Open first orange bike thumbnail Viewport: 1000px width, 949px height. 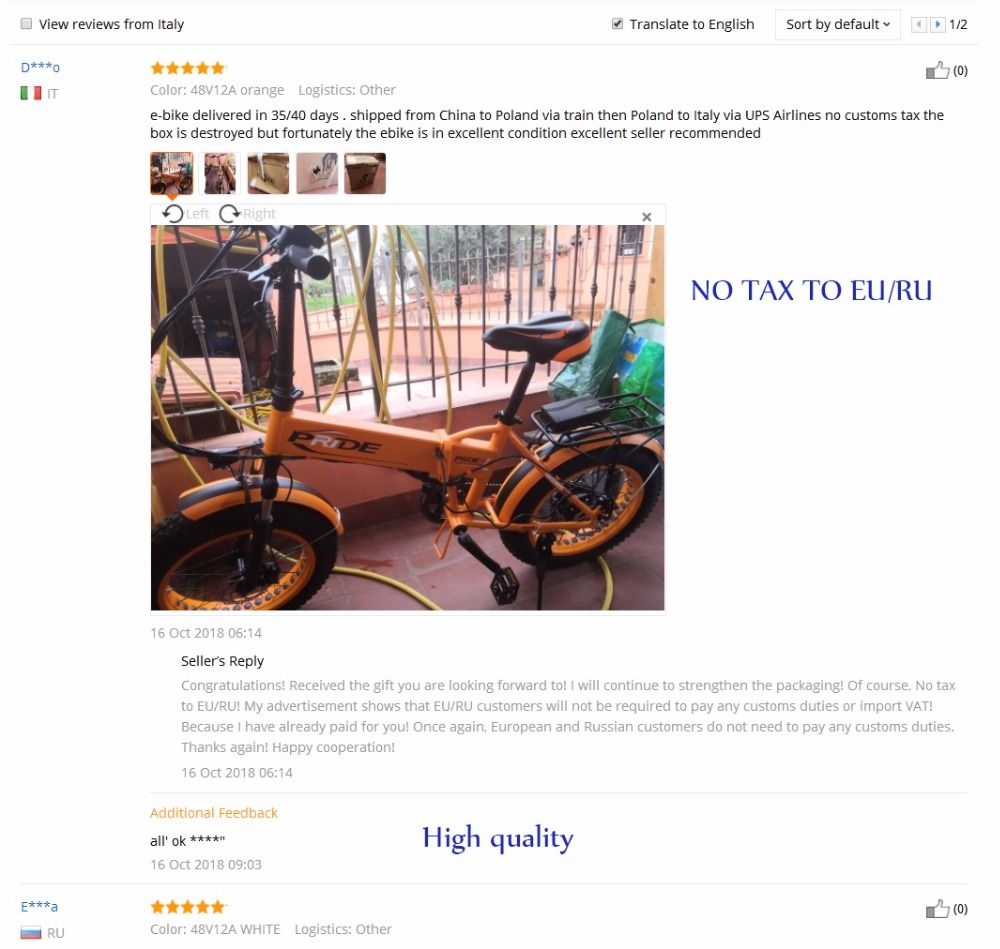172,173
